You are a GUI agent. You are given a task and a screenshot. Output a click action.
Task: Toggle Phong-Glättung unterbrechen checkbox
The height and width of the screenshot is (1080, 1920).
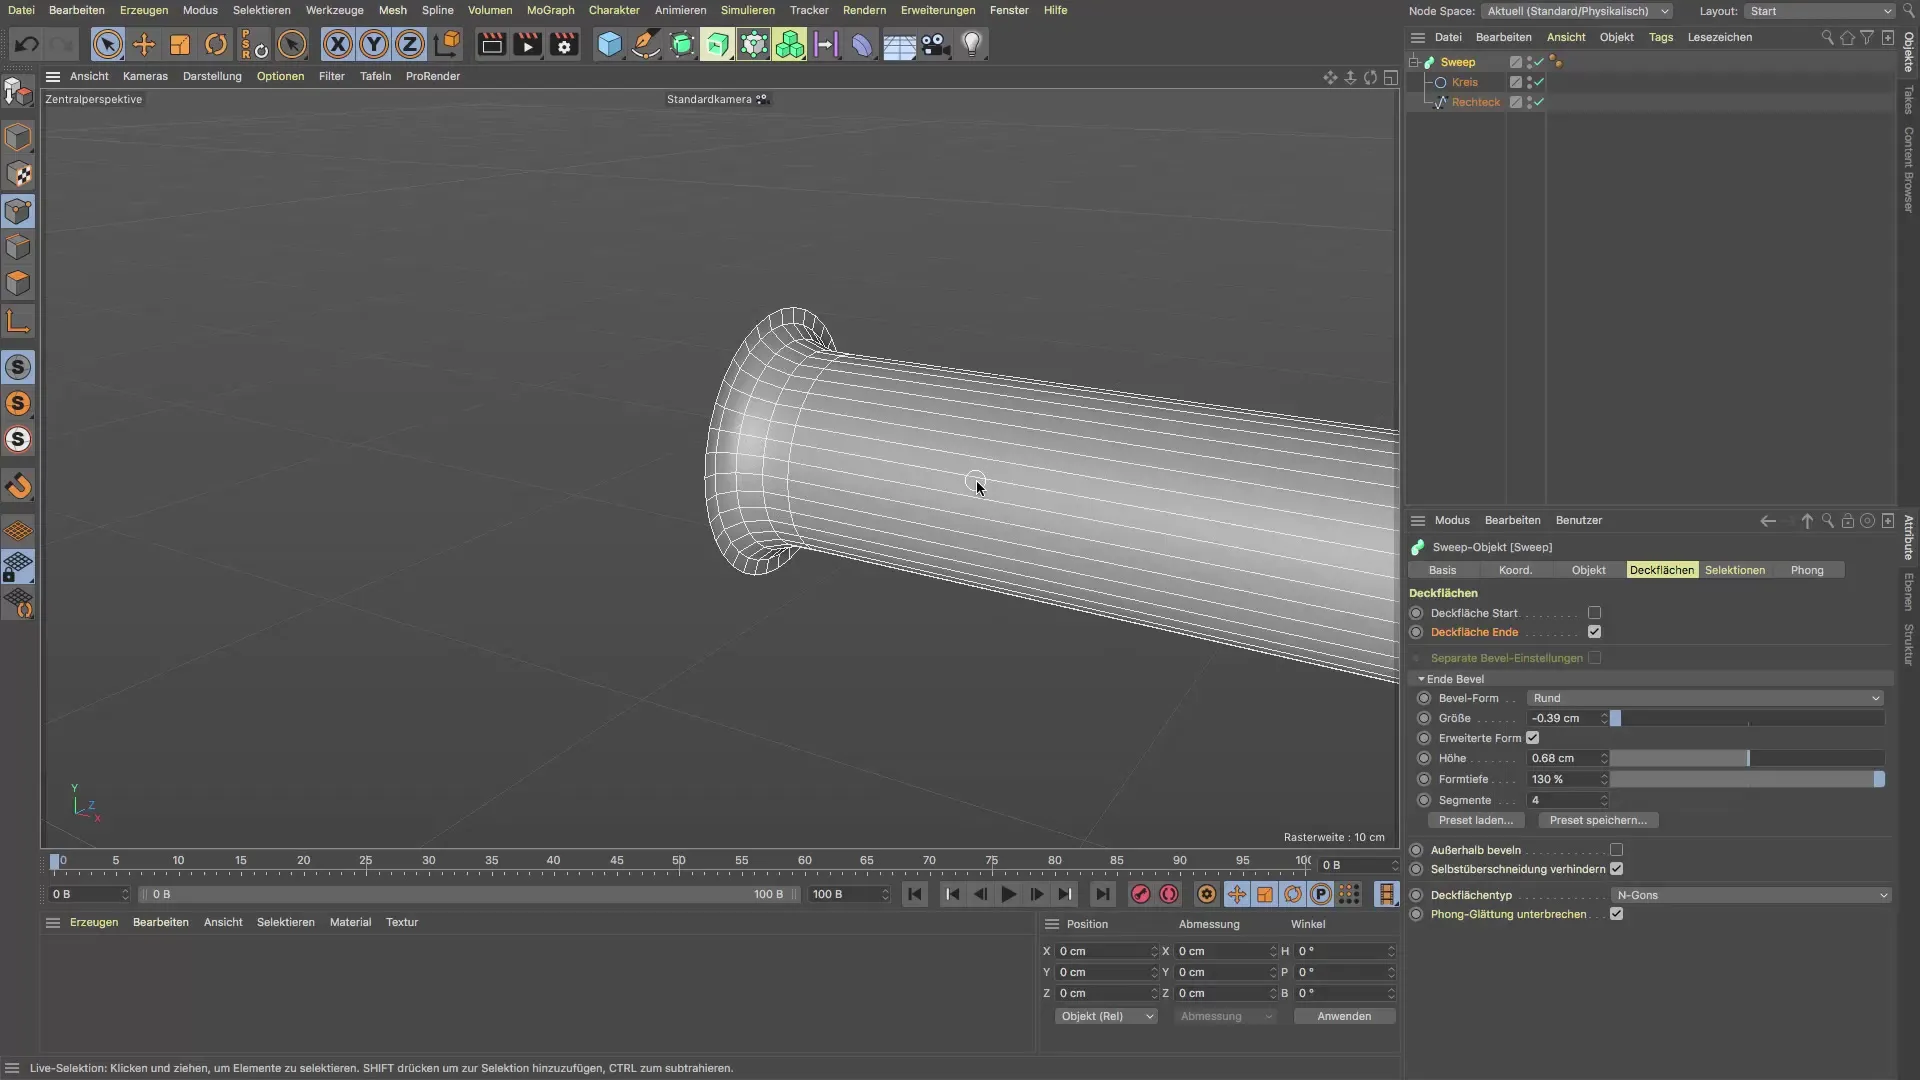[1616, 914]
